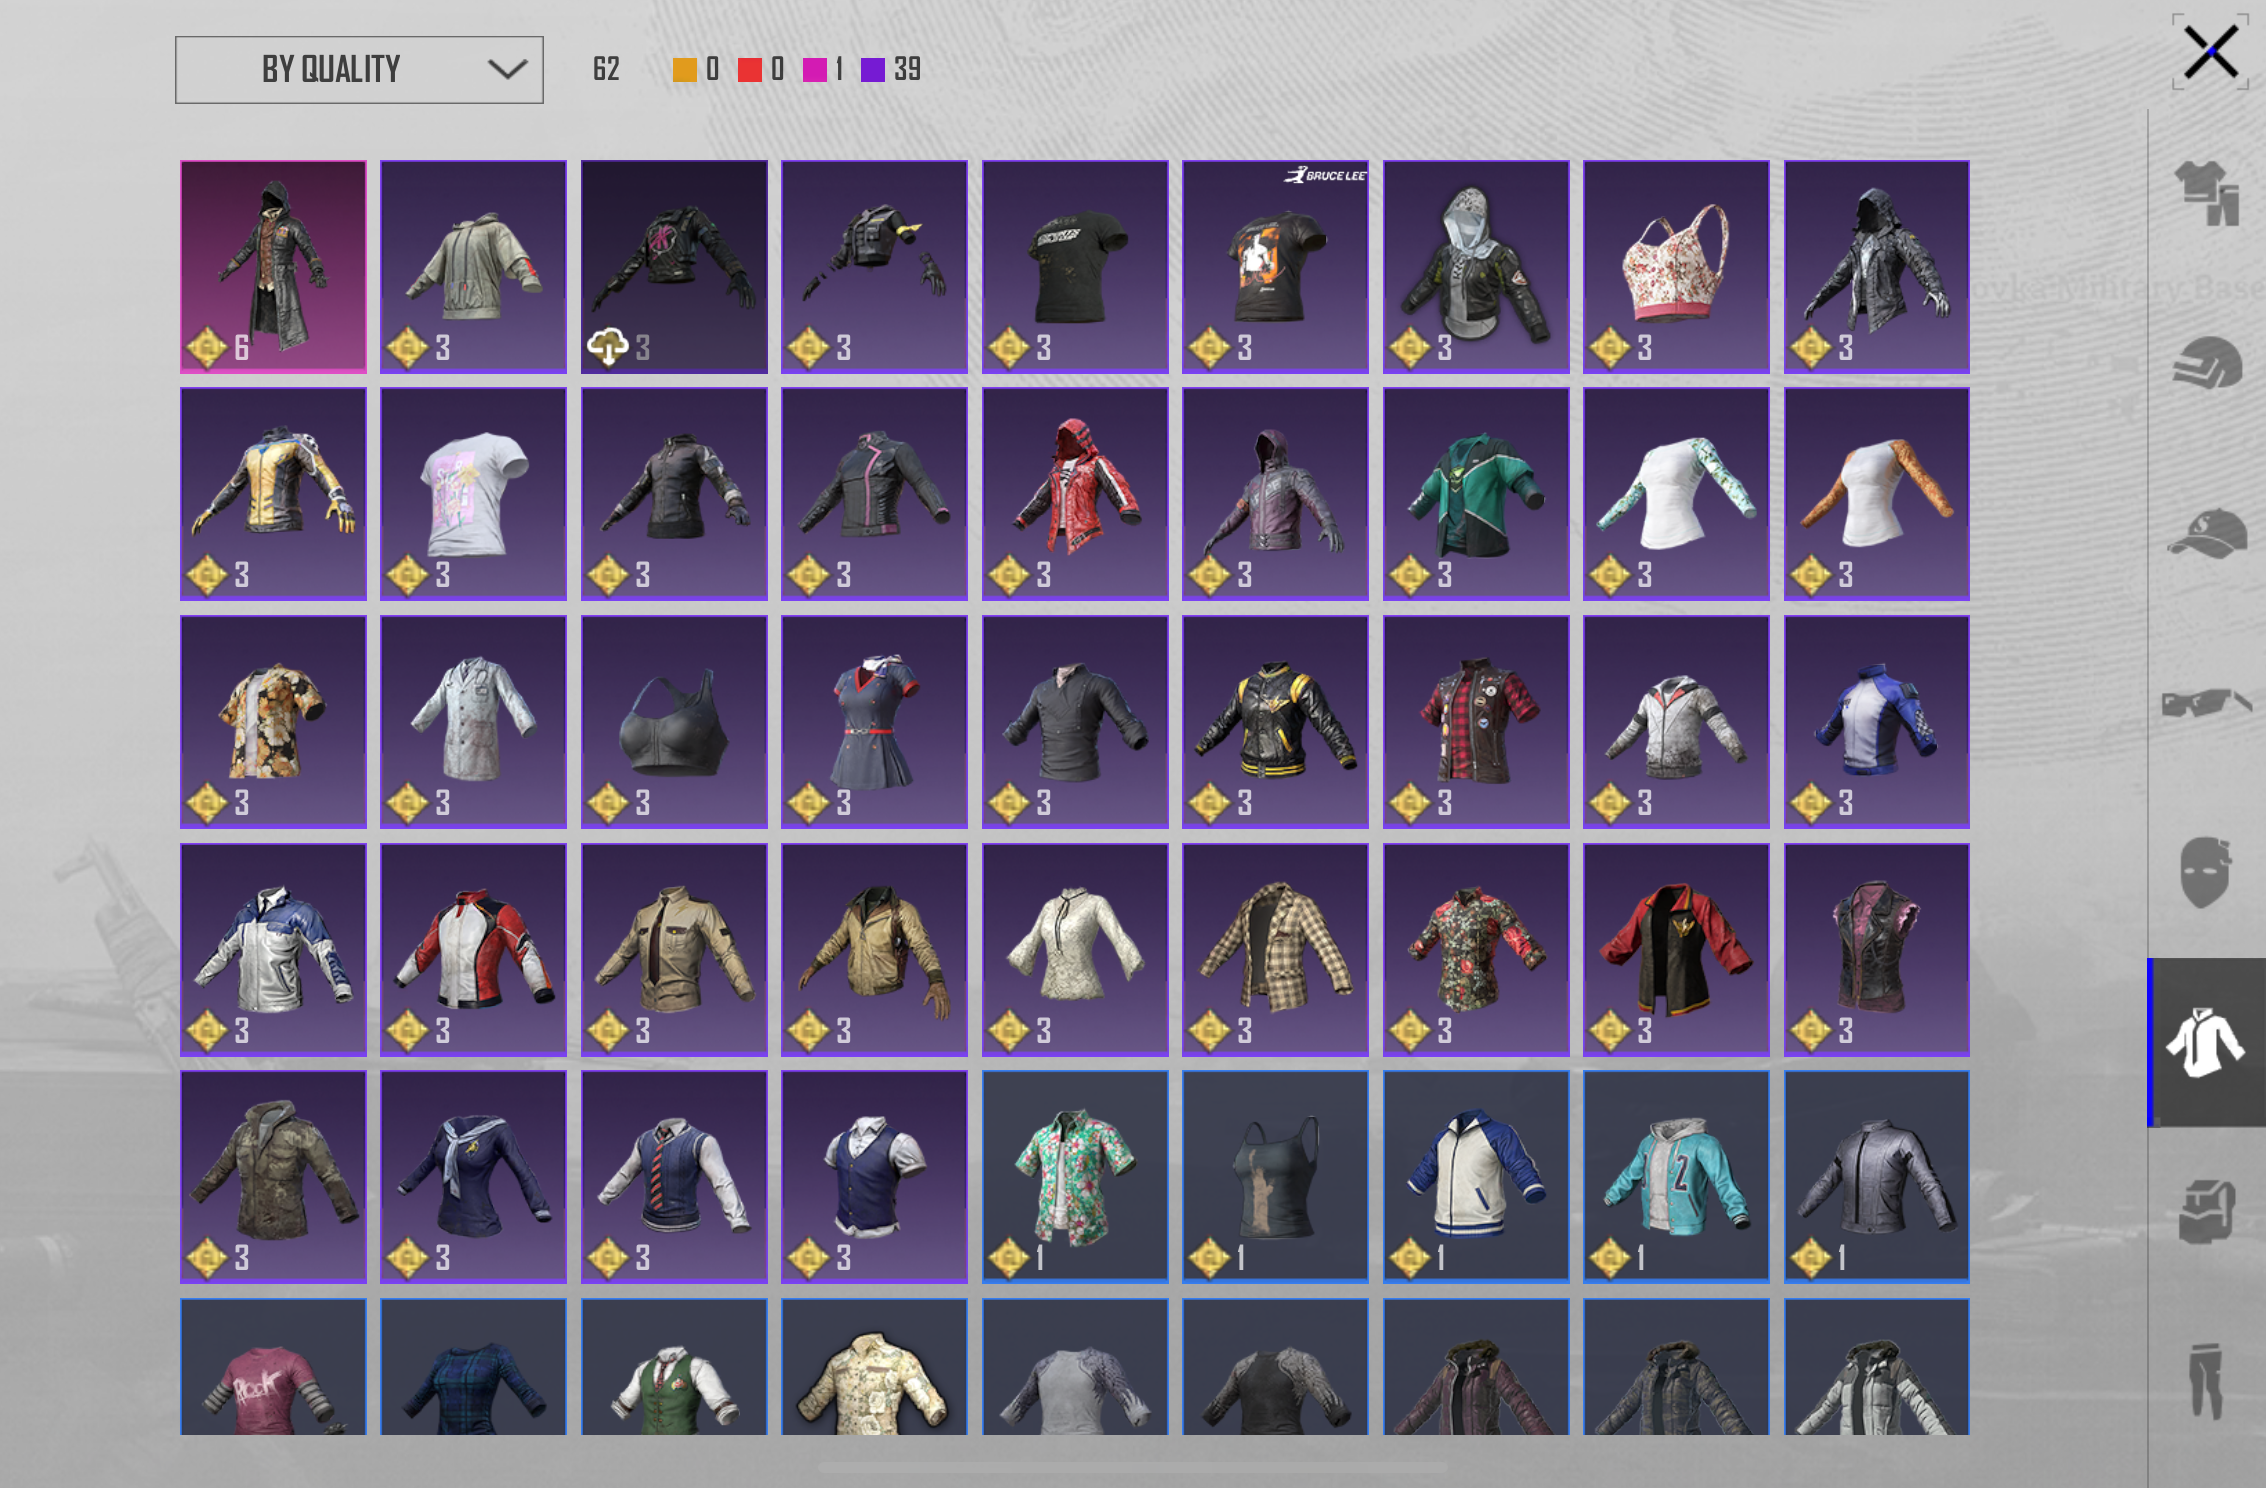This screenshot has height=1488, width=2266.
Task: Select the helmet category icon
Action: (x=2207, y=362)
